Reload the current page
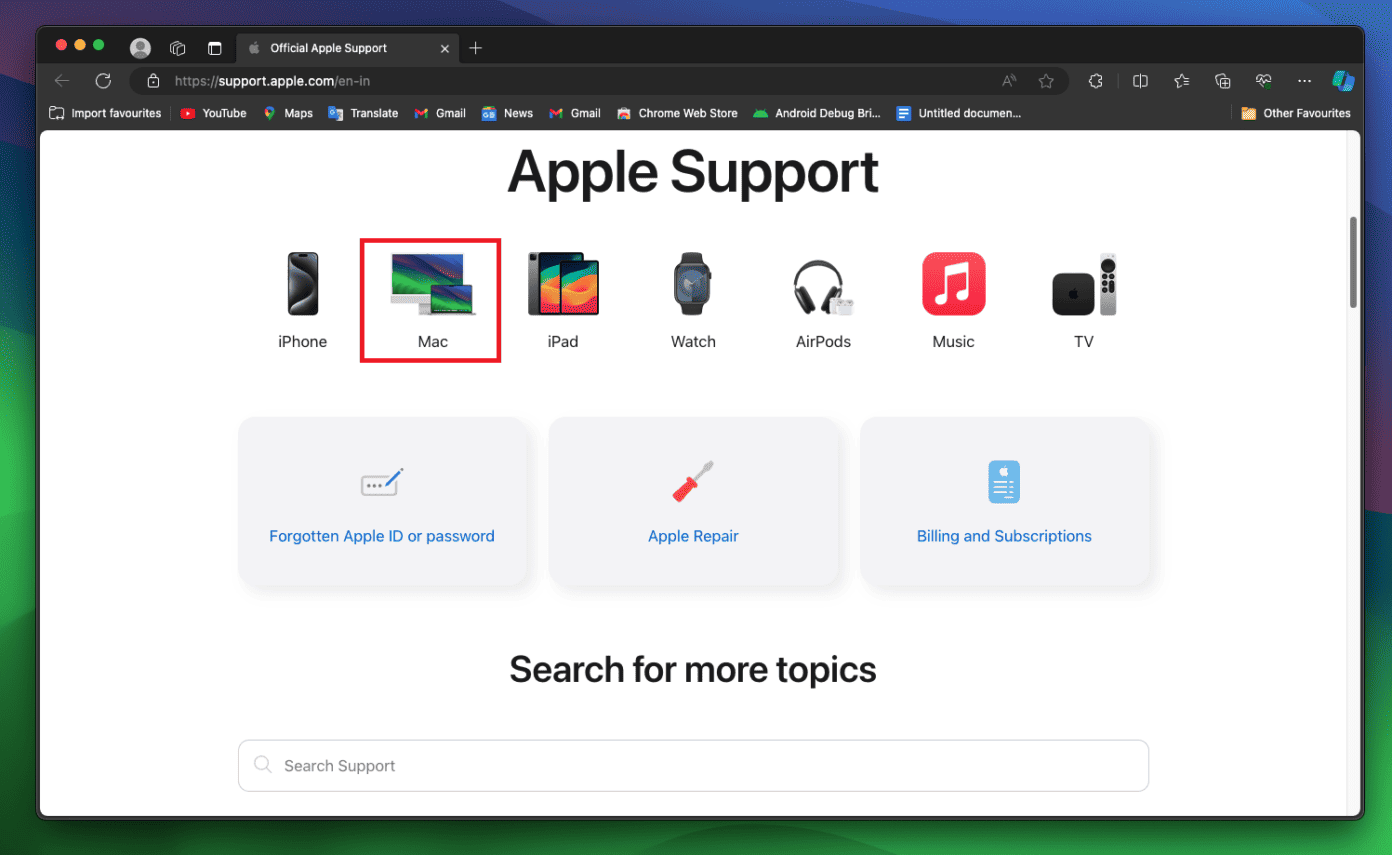 coord(103,80)
